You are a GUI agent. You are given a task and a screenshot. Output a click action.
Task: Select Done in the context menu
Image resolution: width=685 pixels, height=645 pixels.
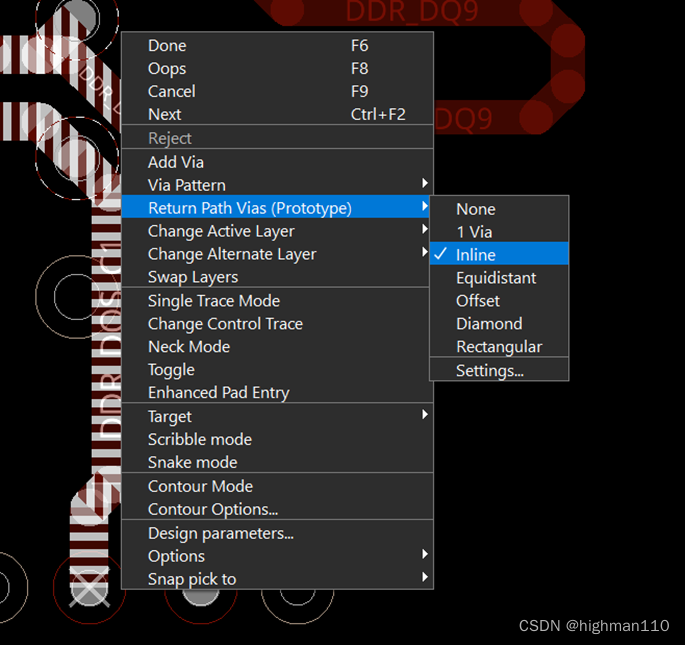167,46
